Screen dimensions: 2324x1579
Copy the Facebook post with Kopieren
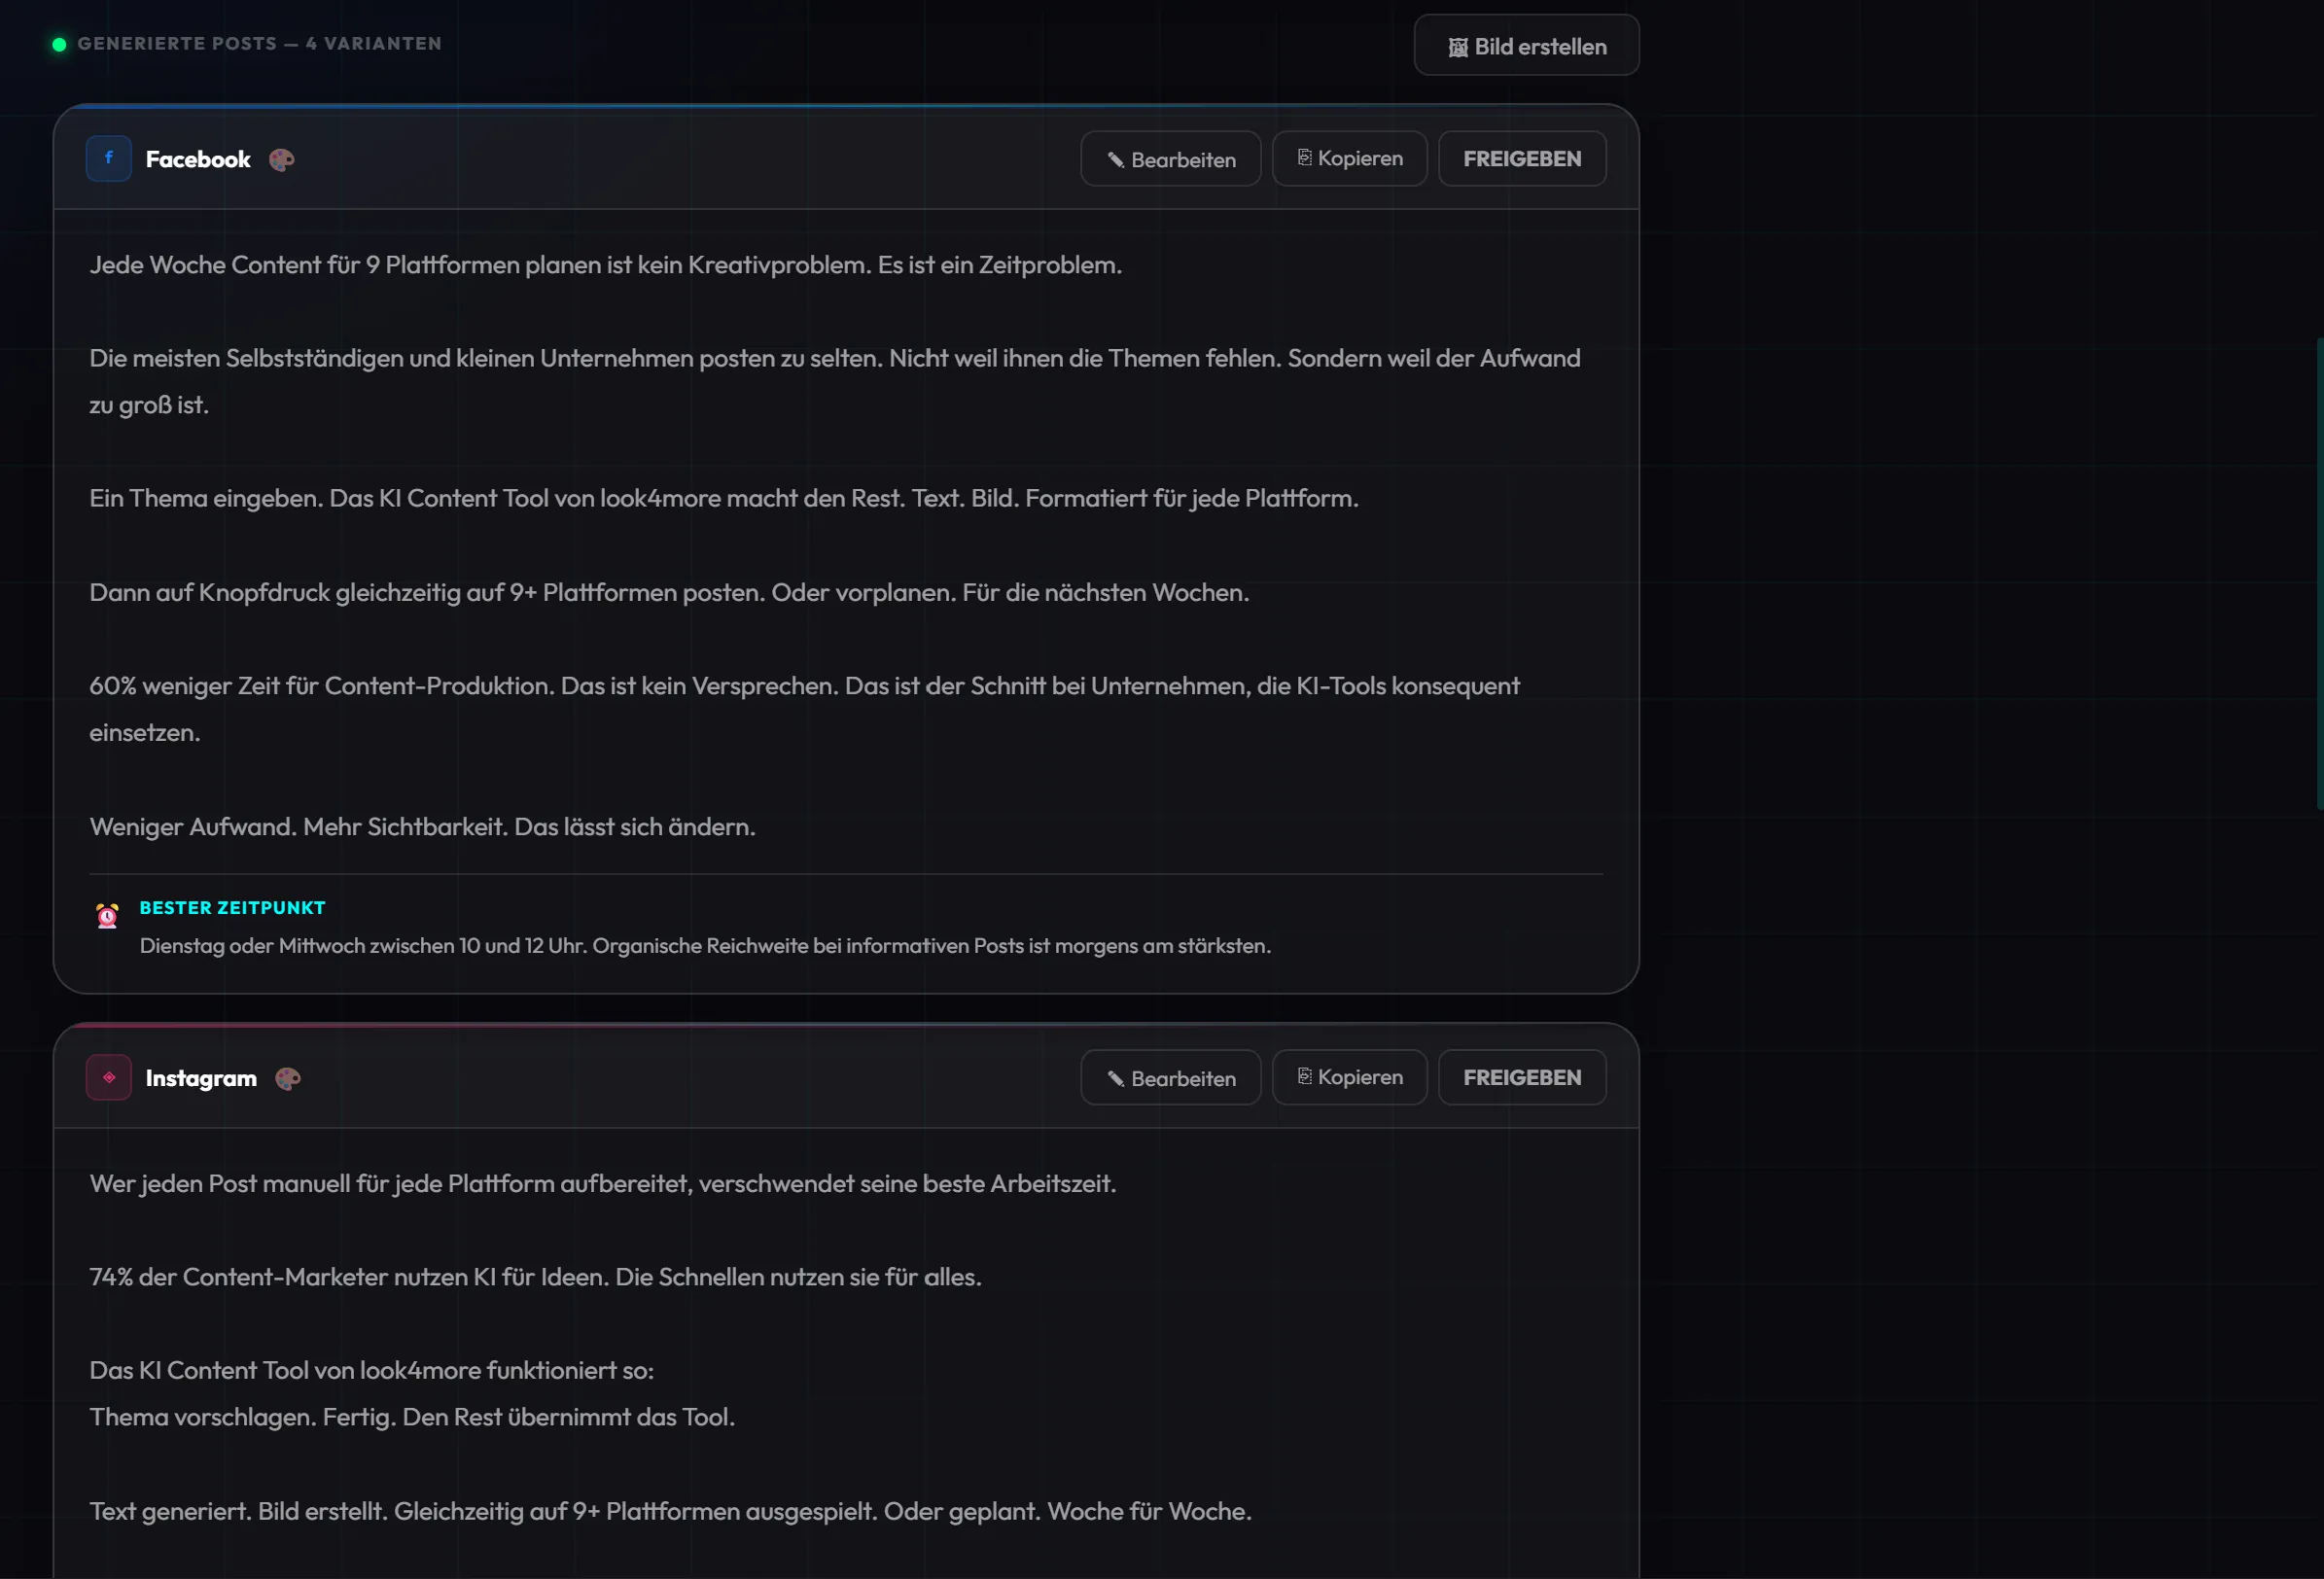1349,159
